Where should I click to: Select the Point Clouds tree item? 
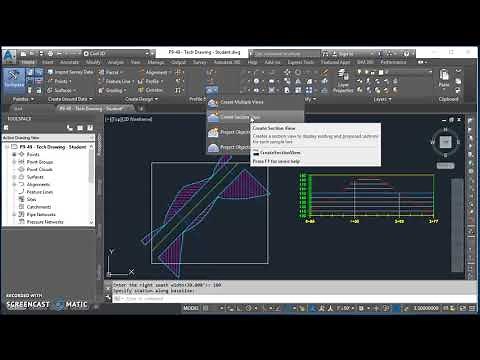(x=39, y=169)
